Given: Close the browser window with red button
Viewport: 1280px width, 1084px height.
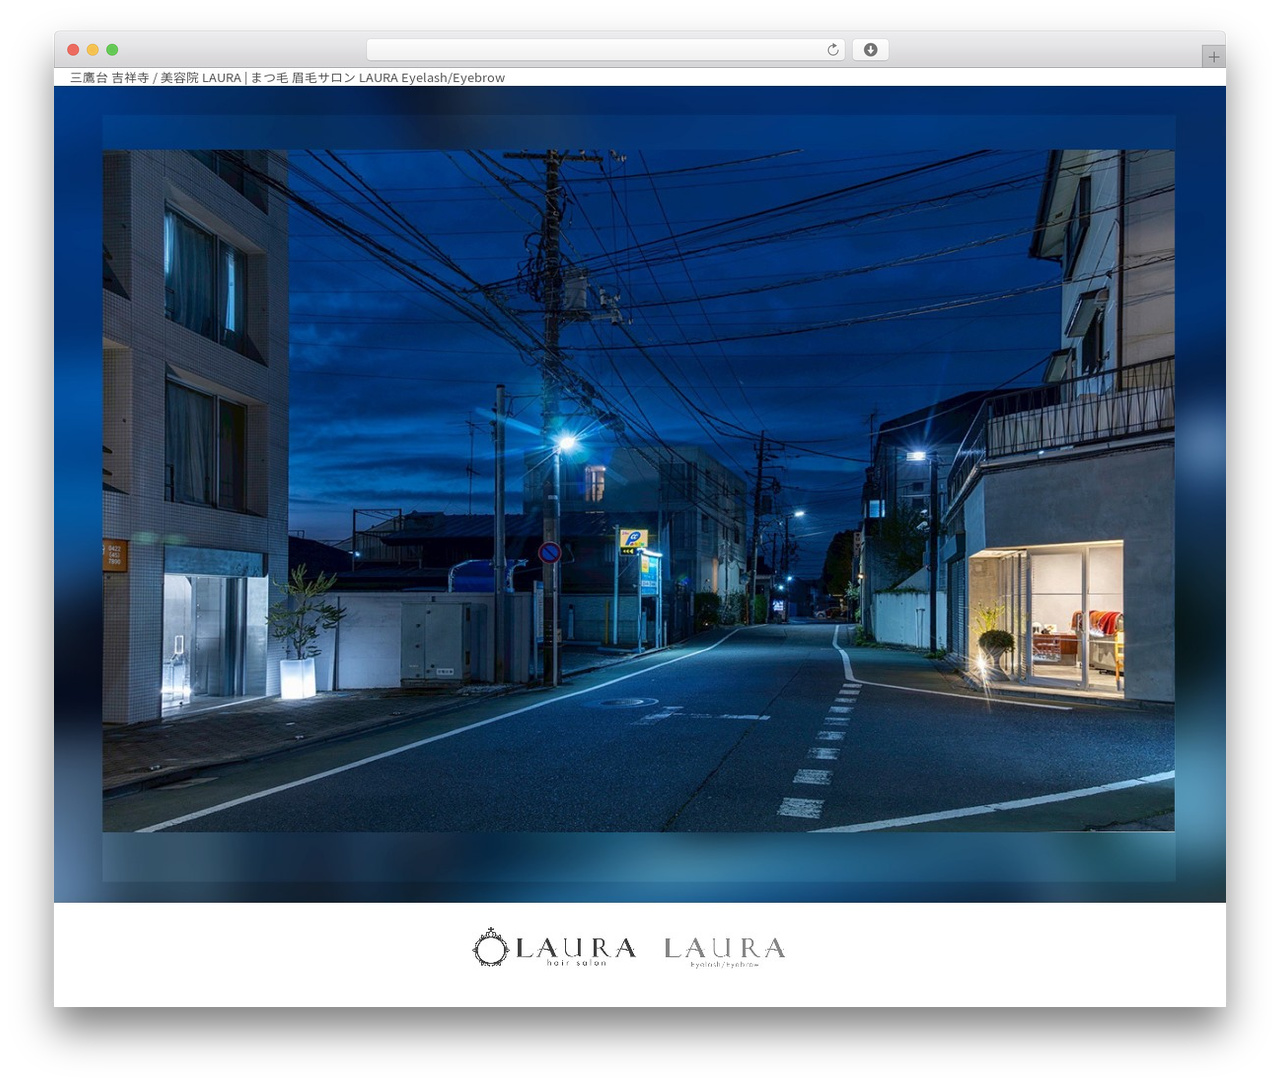Looking at the screenshot, I should tap(73, 50).
